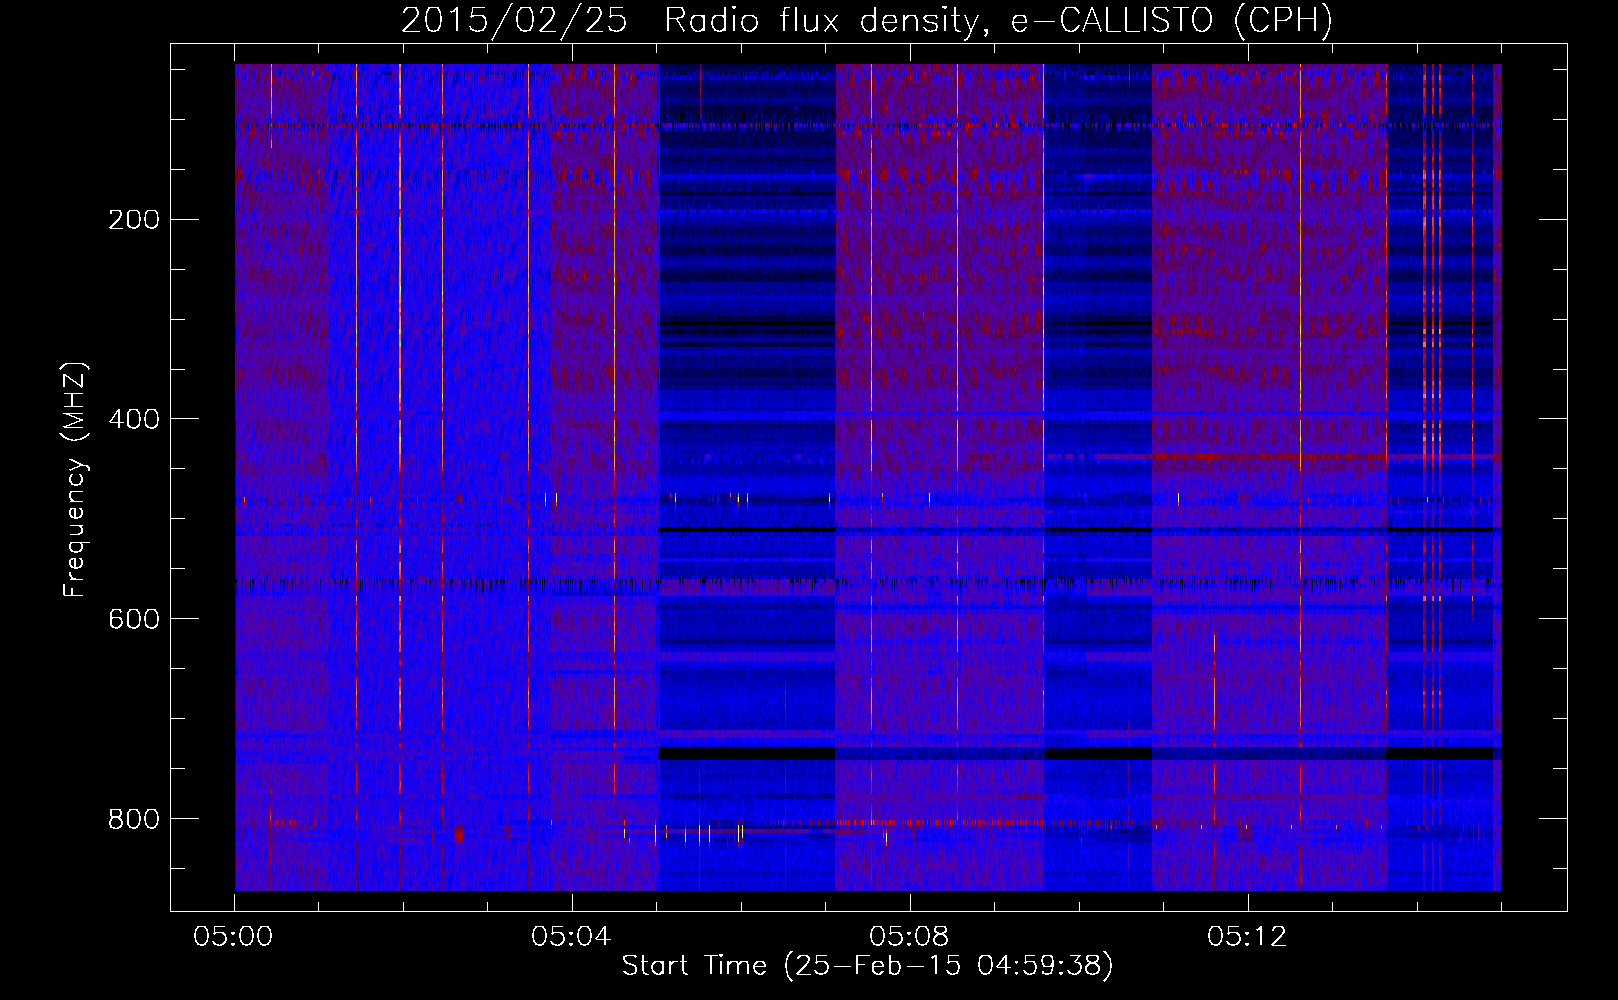Click the 05:08 time tick label
1618x1000 pixels.
pyautogui.click(x=909, y=937)
